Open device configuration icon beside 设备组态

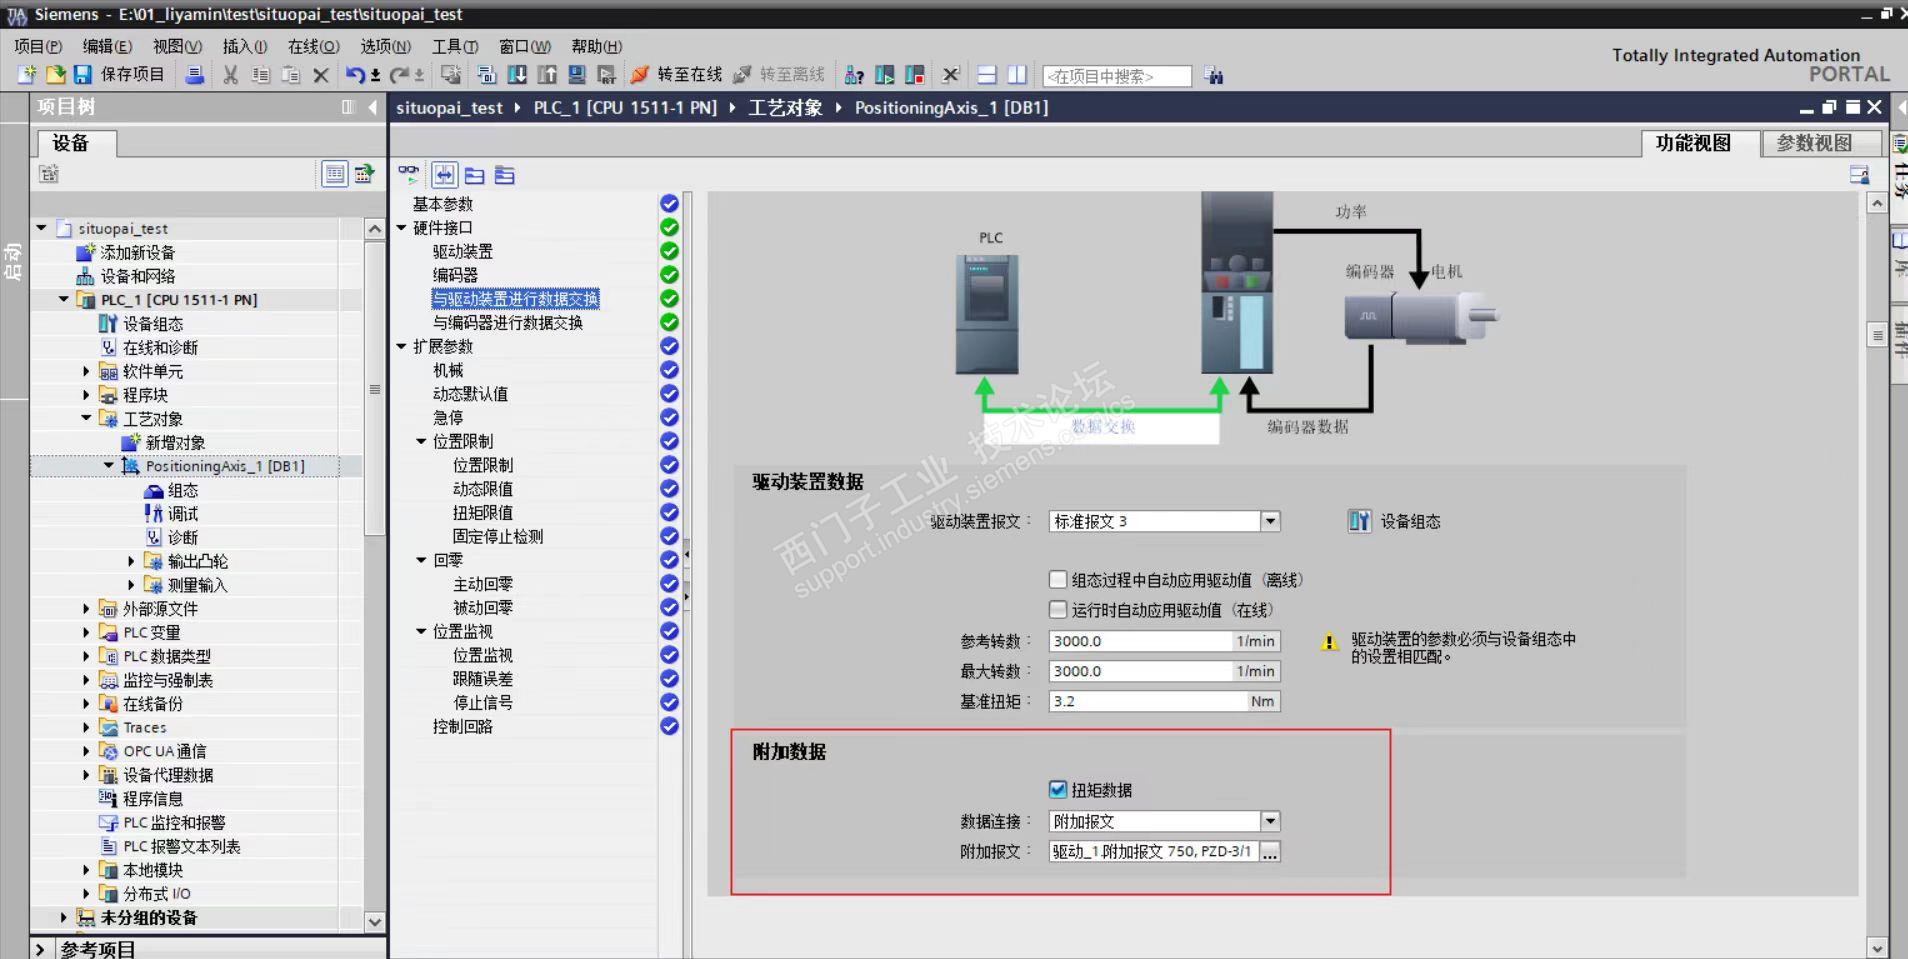(1360, 521)
